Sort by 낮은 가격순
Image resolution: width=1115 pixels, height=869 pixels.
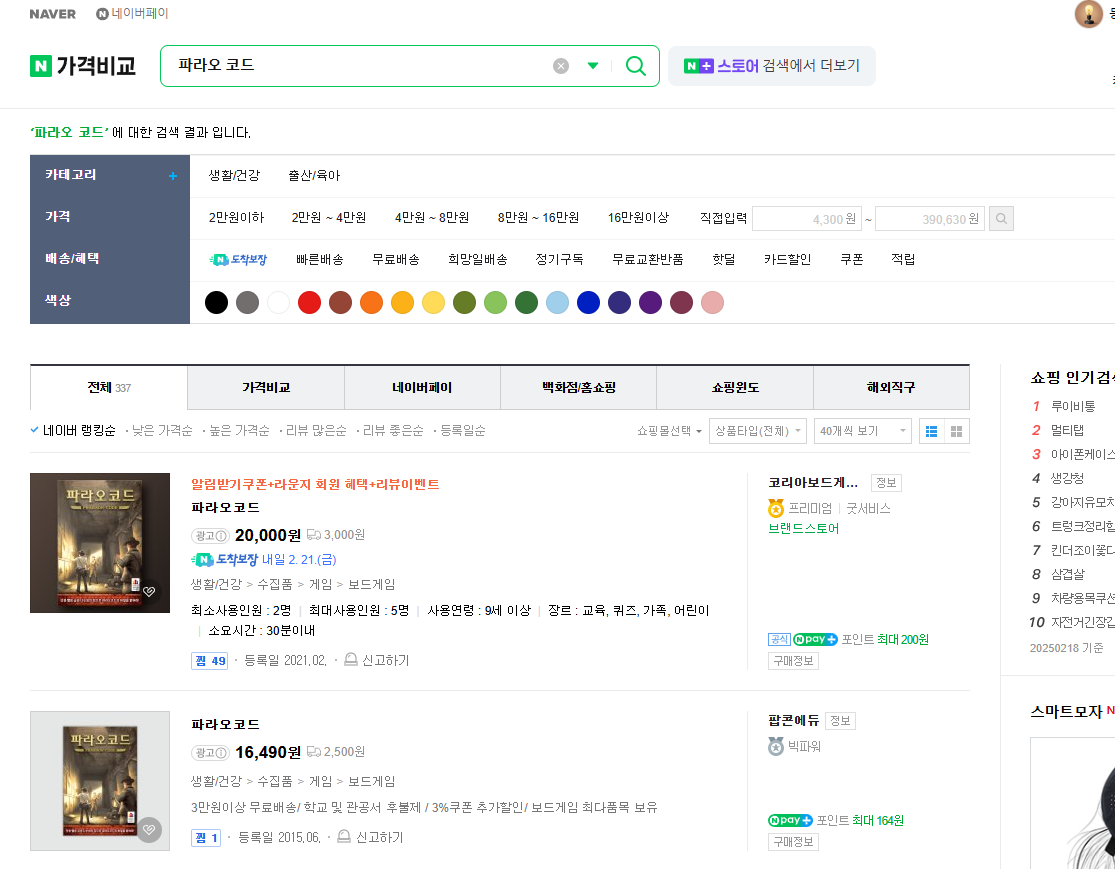pyautogui.click(x=161, y=431)
